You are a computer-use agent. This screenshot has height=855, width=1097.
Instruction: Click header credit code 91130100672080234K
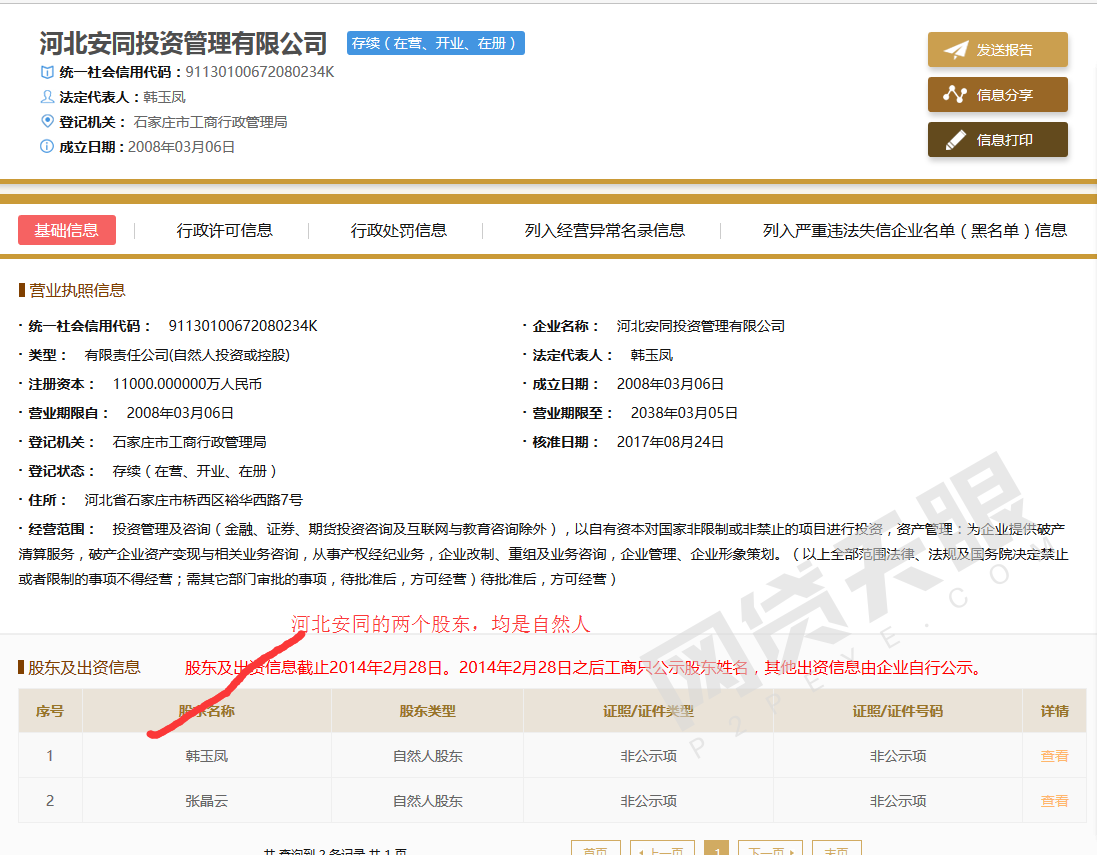pyautogui.click(x=260, y=72)
